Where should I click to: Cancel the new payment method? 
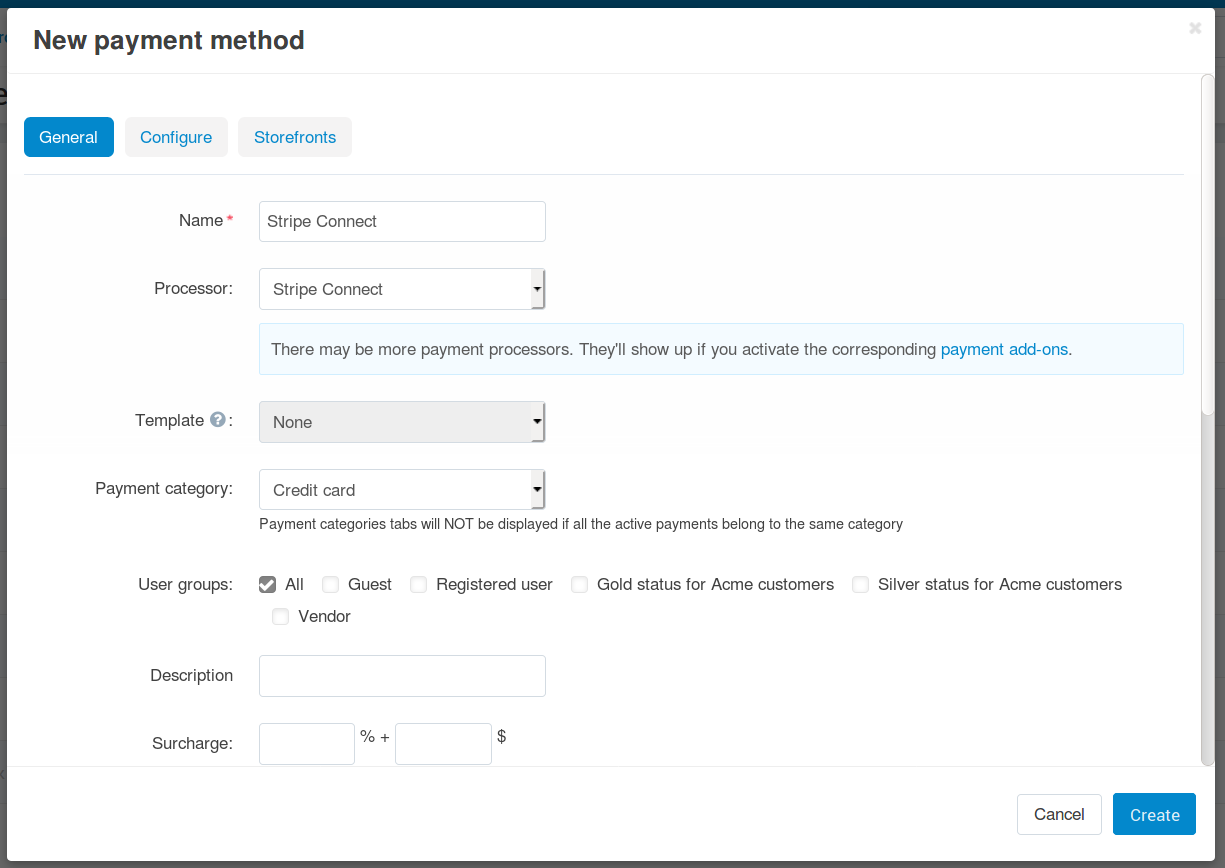click(x=1059, y=814)
